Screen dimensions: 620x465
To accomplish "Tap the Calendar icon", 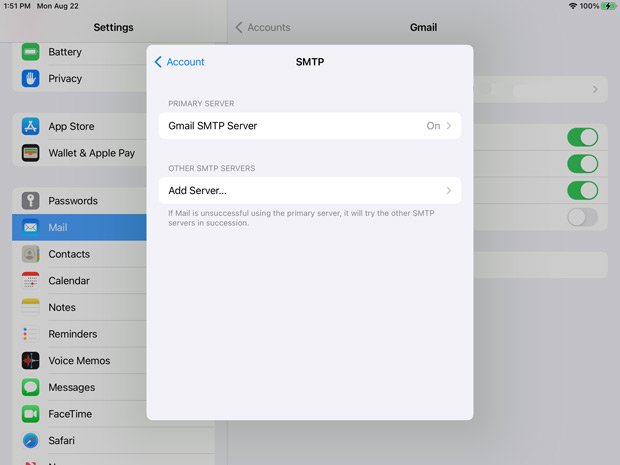I will click(30, 280).
